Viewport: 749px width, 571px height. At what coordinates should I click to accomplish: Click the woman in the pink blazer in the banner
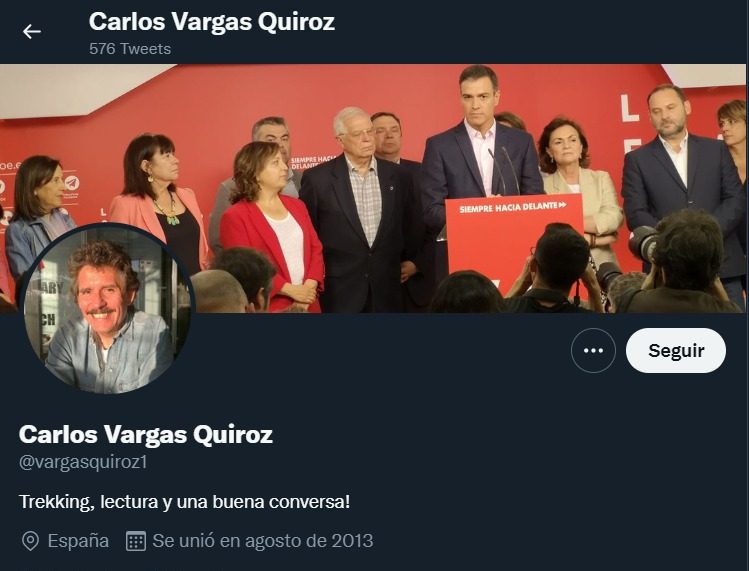click(160, 201)
